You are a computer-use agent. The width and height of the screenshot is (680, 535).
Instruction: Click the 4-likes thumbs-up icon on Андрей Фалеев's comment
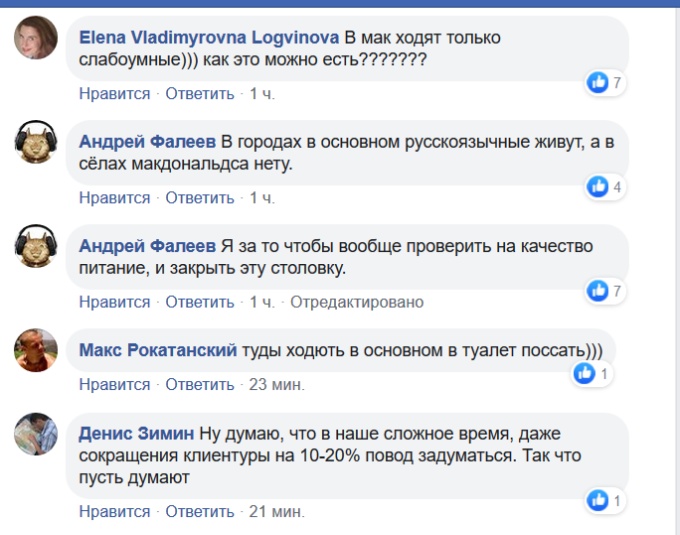(598, 187)
